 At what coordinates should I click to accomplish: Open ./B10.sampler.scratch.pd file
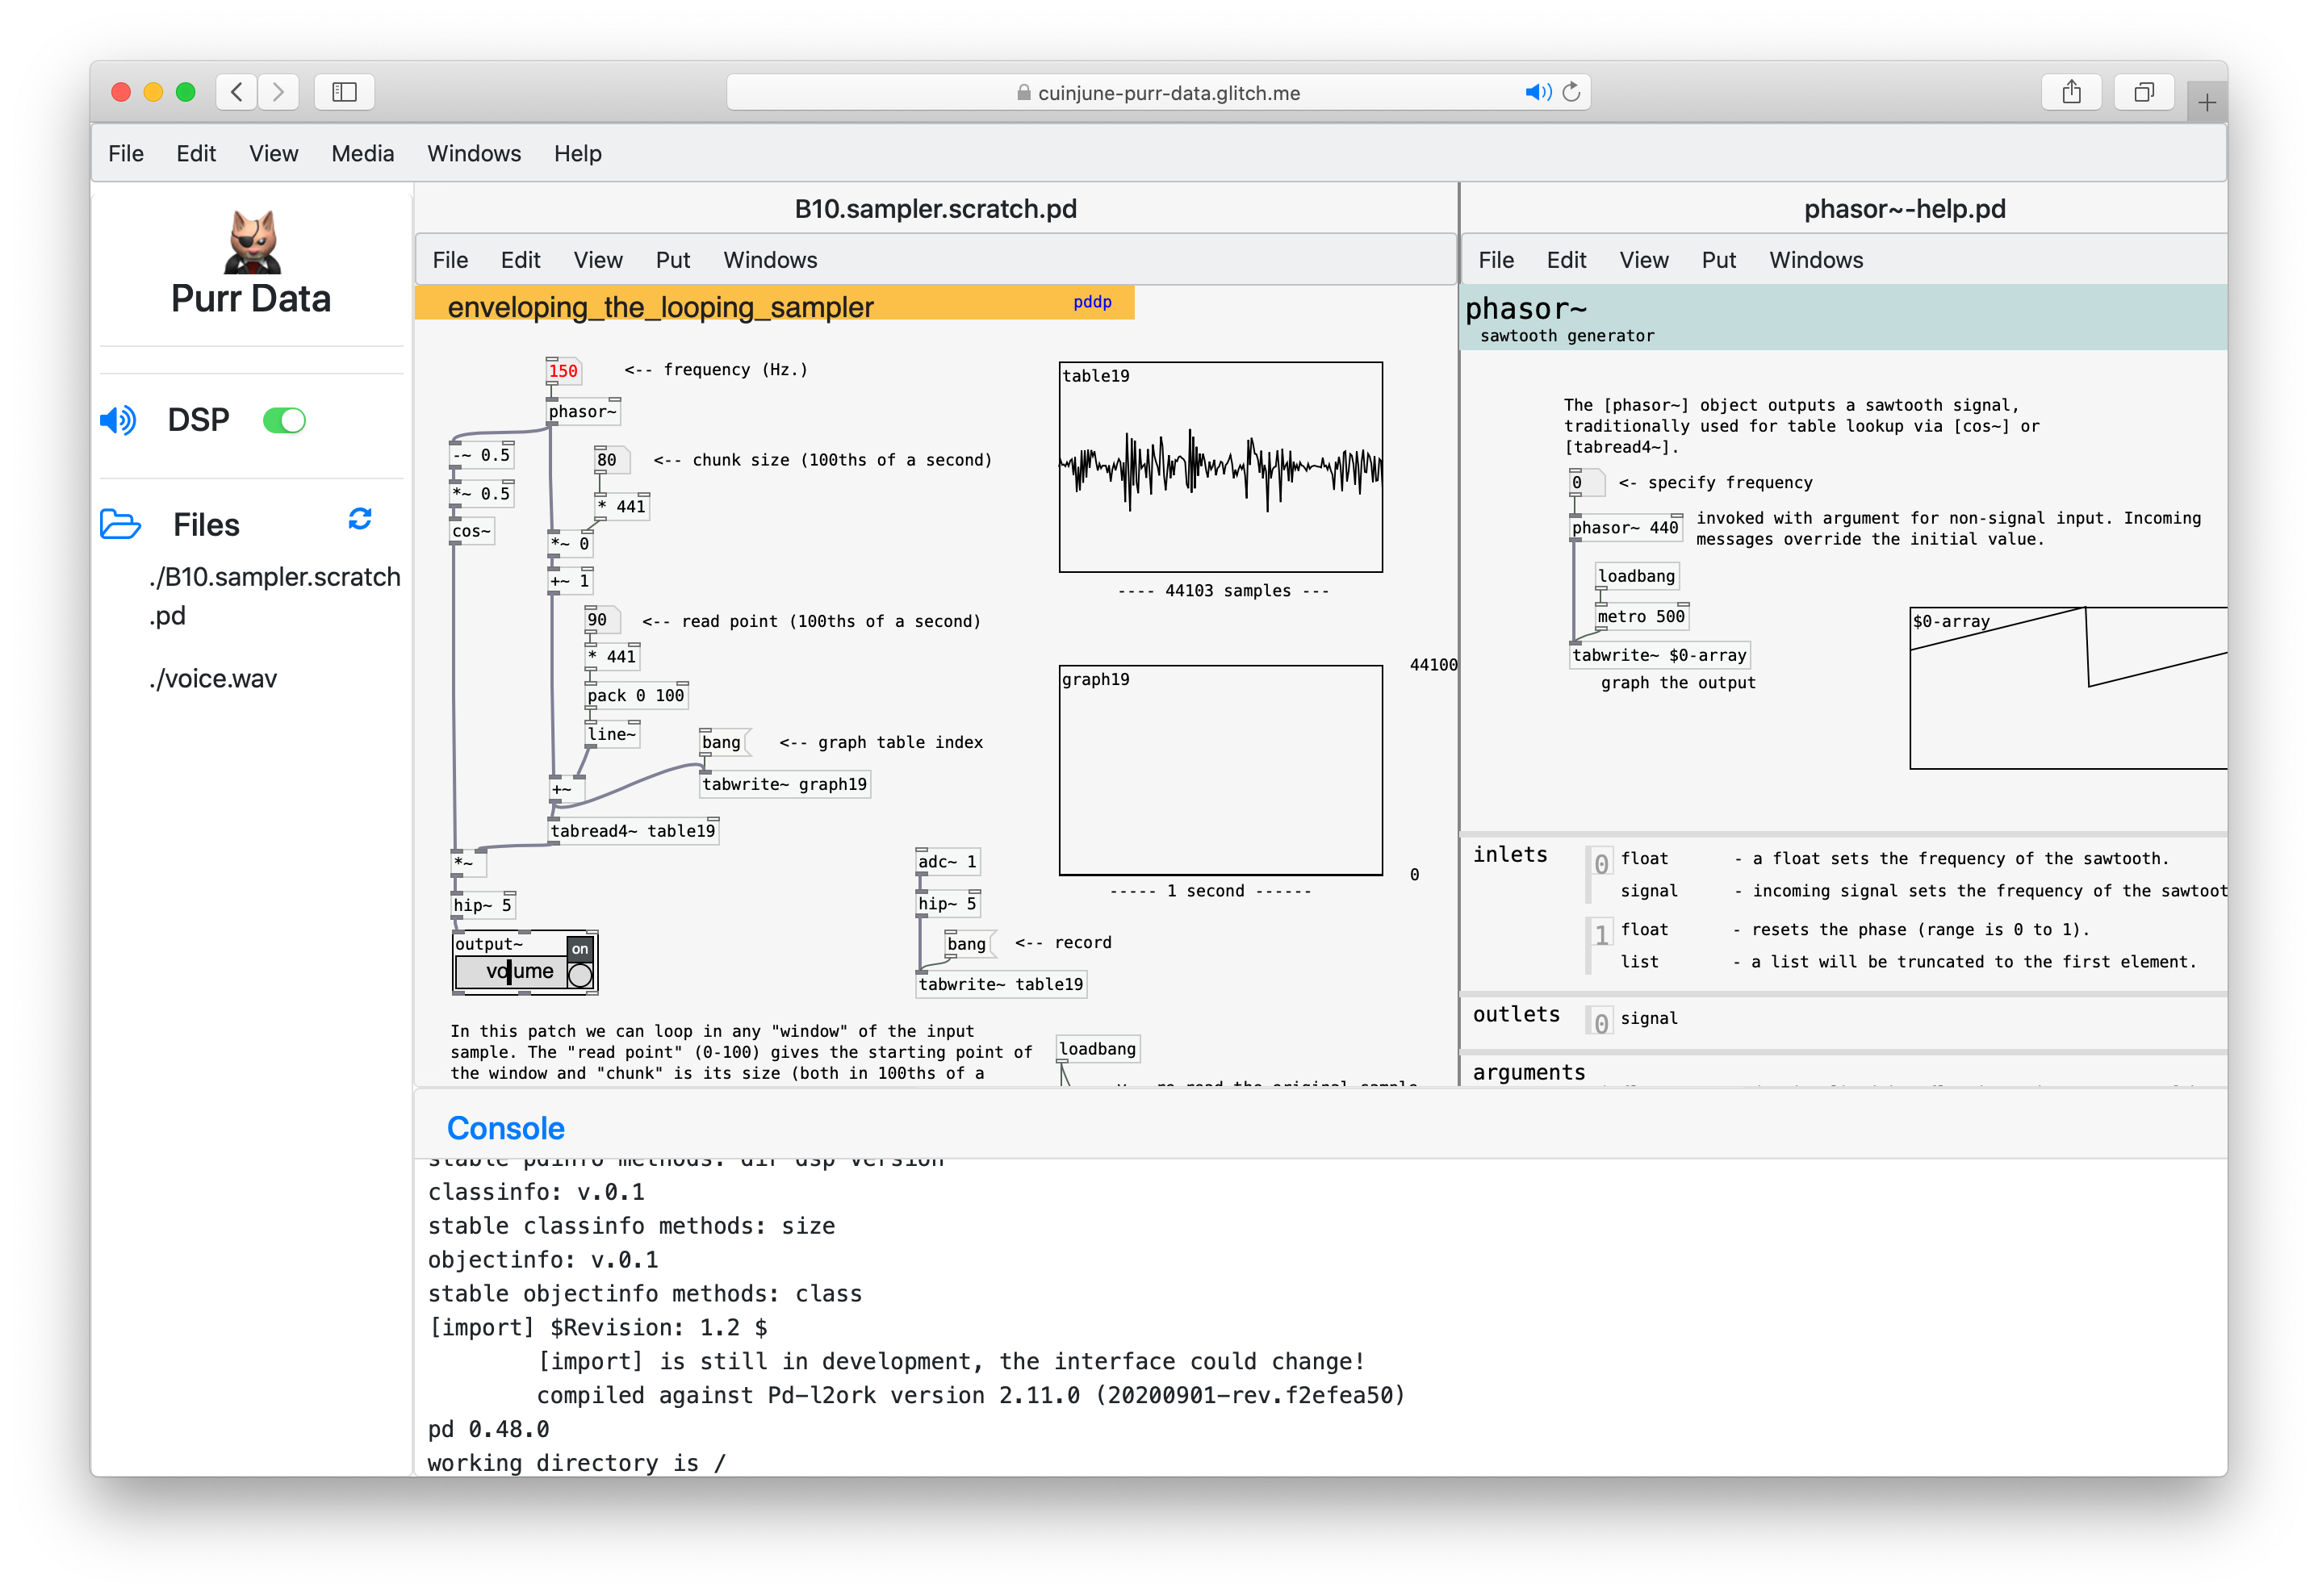point(274,596)
